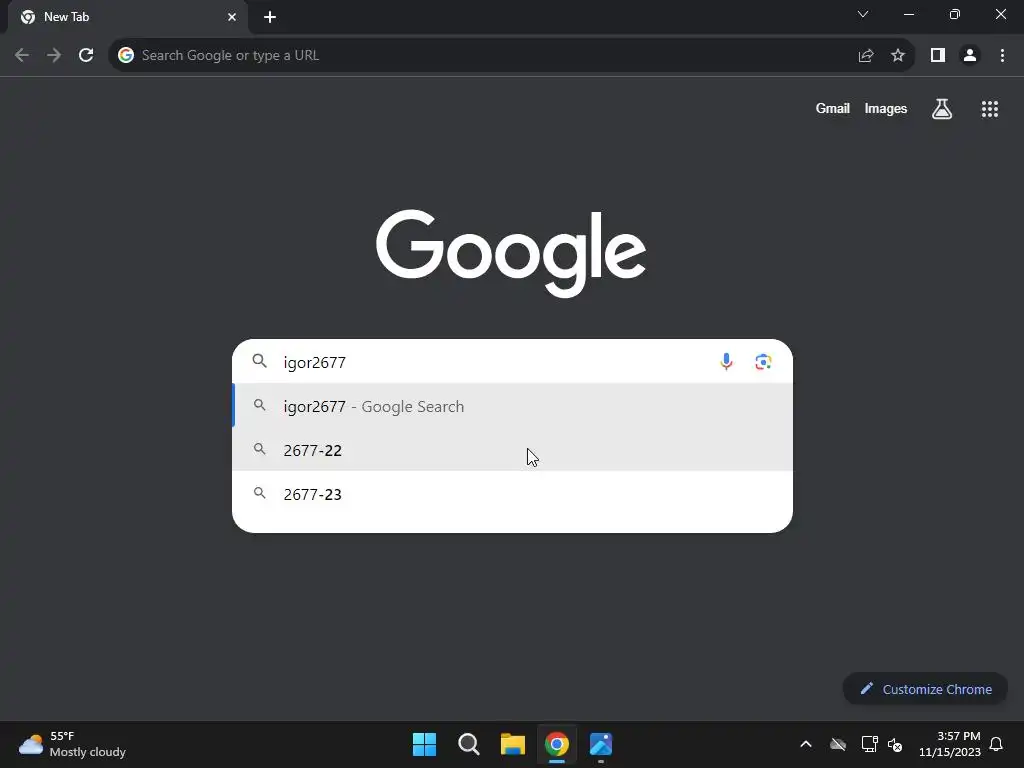Go forward to next page
This screenshot has width=1024, height=768.
54,56
